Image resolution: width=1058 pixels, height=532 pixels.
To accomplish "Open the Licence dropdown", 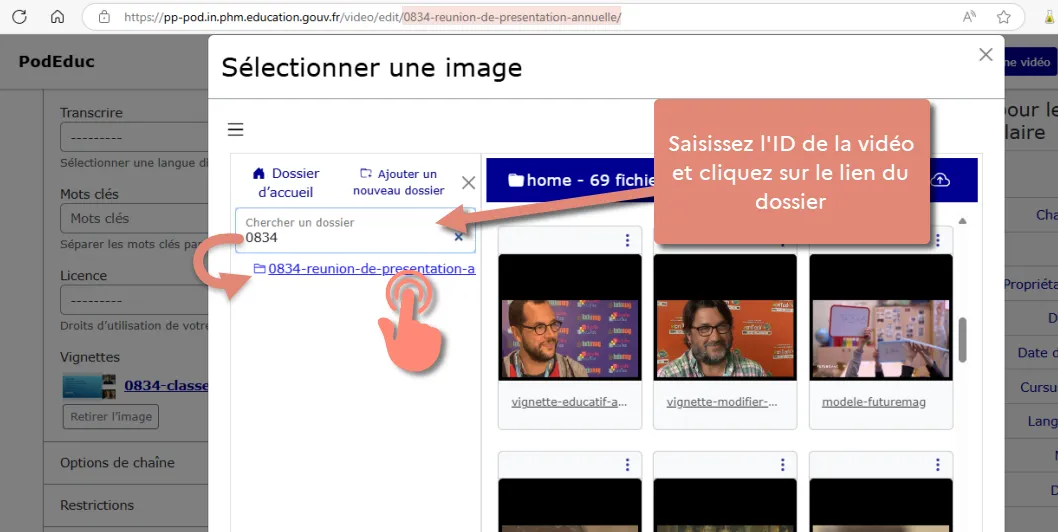I will [x=134, y=300].
